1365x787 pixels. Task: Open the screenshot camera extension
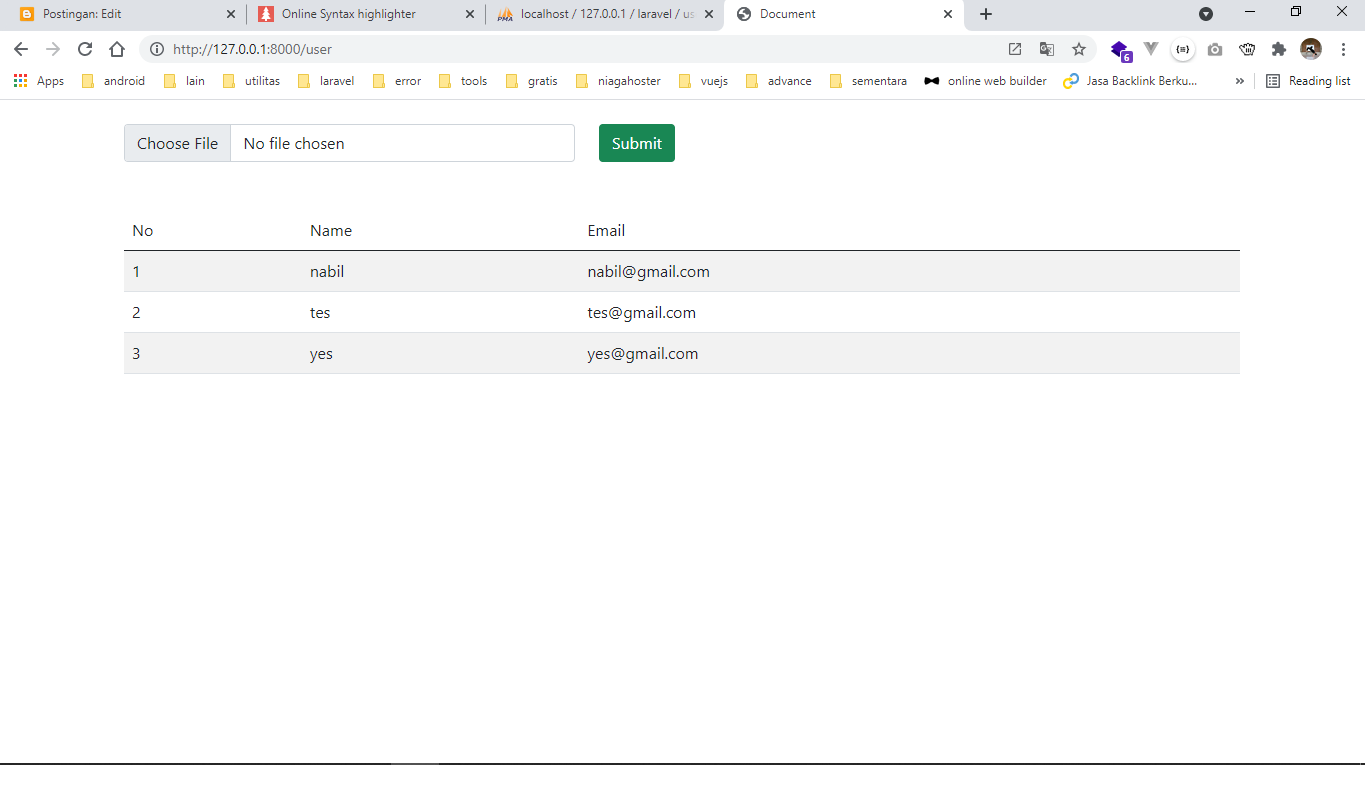coord(1214,48)
